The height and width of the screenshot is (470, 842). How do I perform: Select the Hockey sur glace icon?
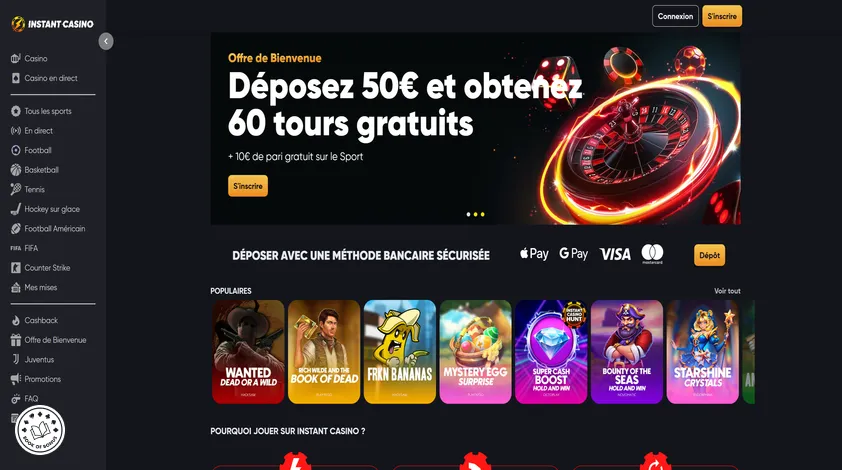pyautogui.click(x=16, y=209)
